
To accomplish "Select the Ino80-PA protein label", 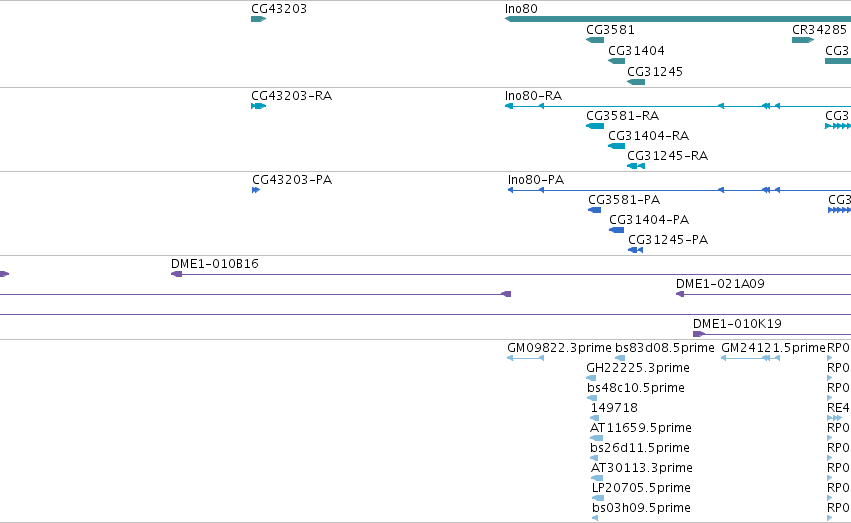I will pyautogui.click(x=536, y=180).
